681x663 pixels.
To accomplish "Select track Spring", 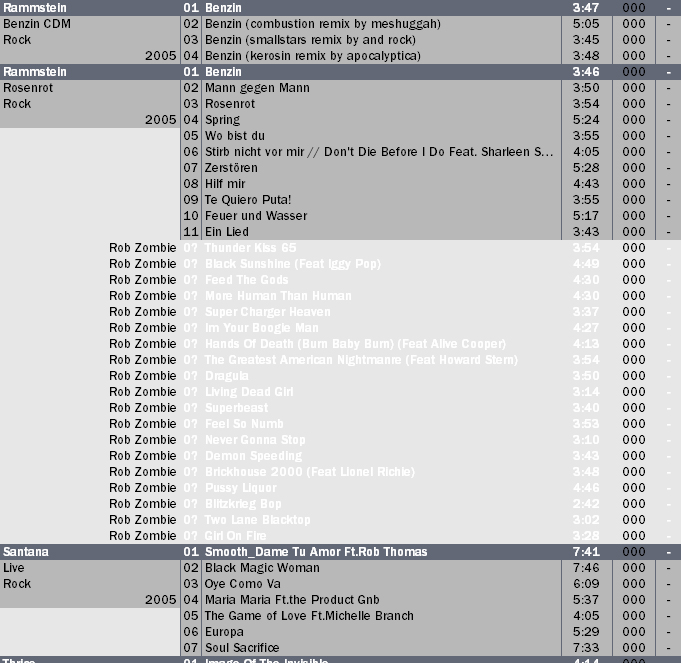I will [222, 120].
